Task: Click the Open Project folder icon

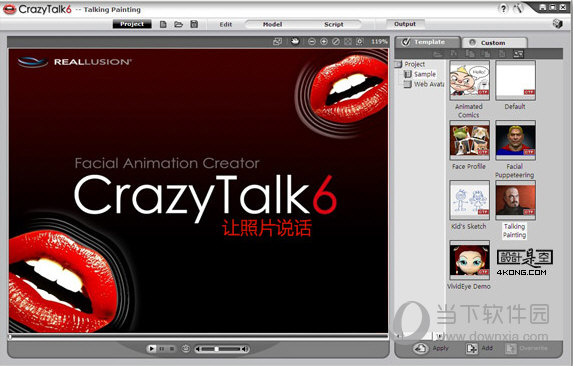Action: tap(178, 24)
